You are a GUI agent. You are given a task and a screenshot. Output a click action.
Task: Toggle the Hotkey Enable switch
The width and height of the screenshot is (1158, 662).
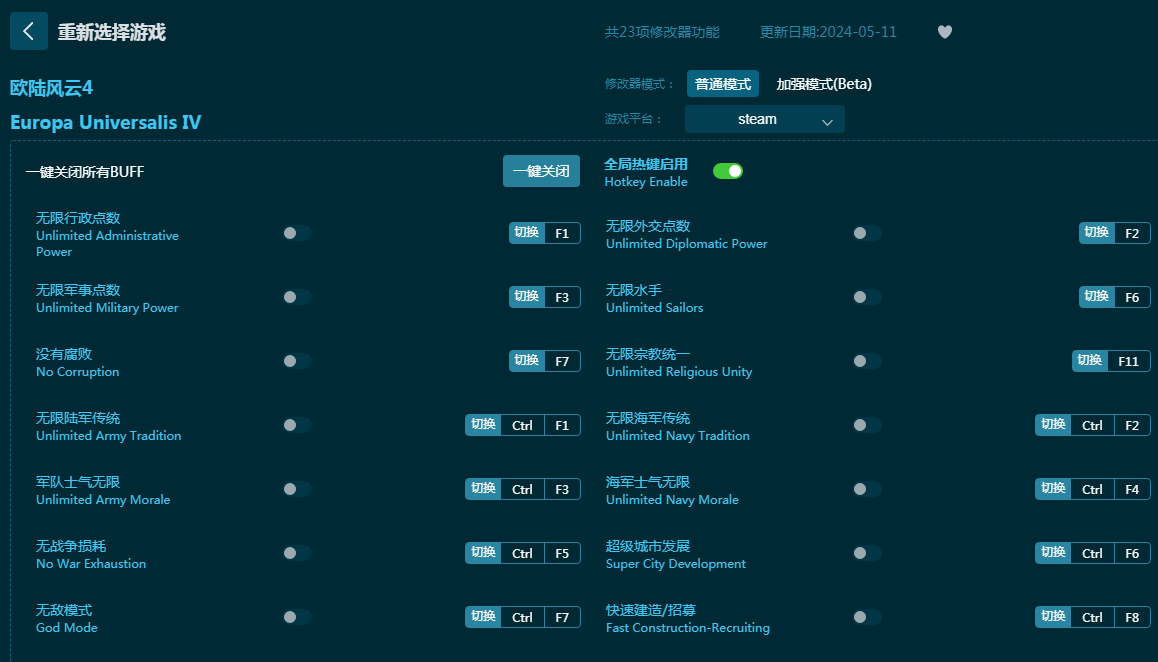[727, 171]
